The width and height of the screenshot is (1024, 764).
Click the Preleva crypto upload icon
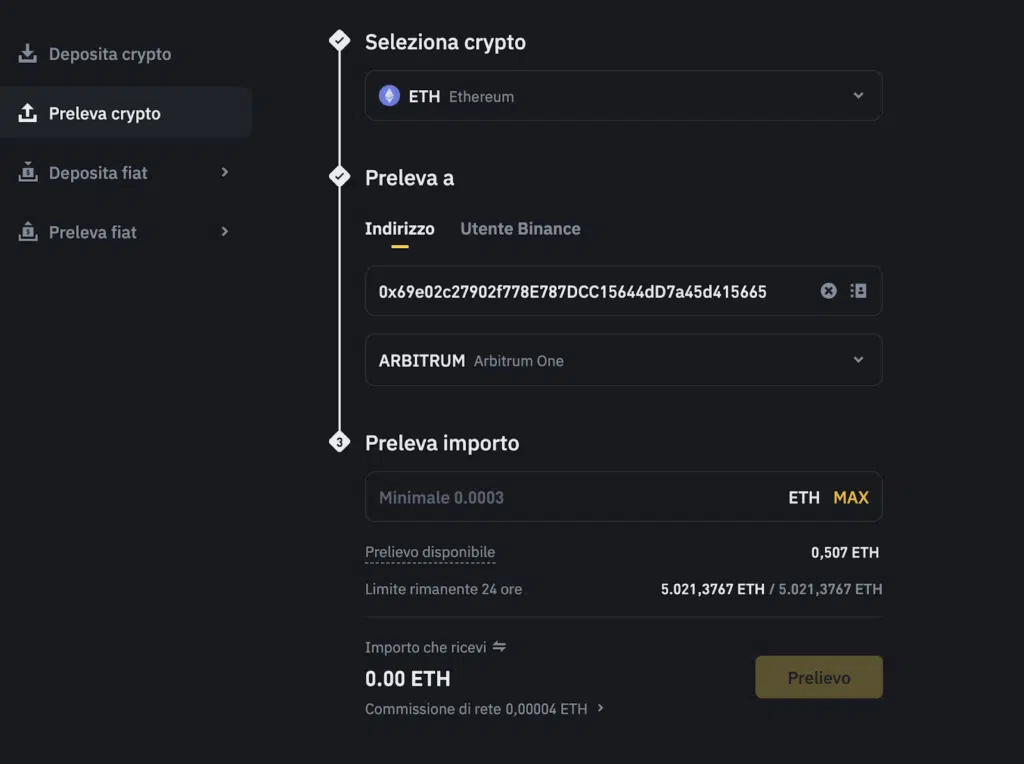point(28,113)
